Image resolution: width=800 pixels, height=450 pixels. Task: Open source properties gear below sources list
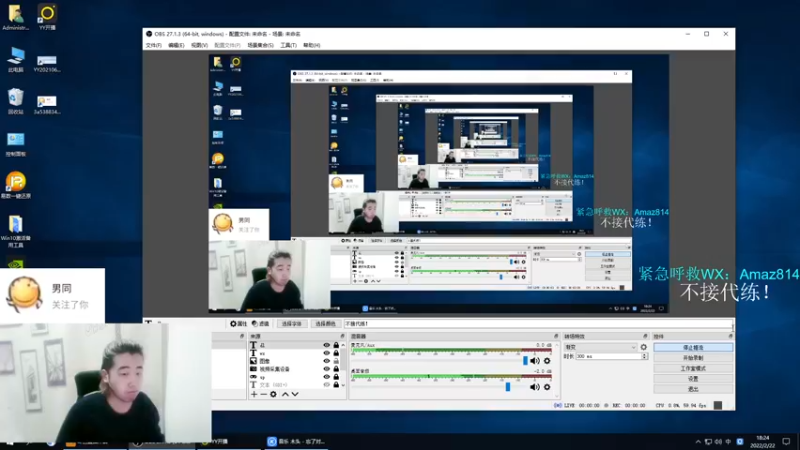pyautogui.click(x=273, y=394)
